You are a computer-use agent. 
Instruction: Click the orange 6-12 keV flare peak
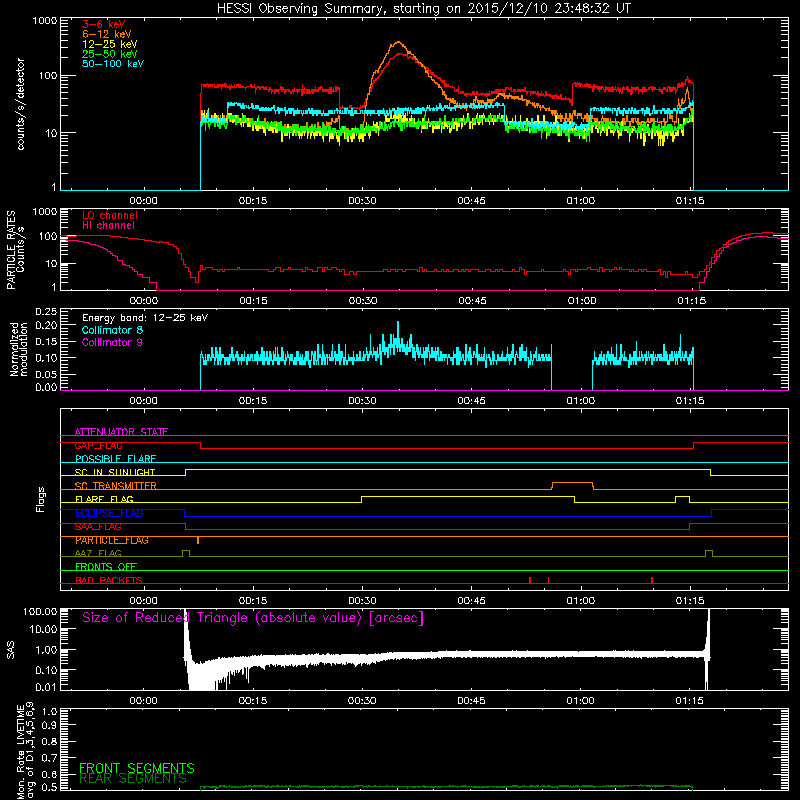(x=398, y=42)
